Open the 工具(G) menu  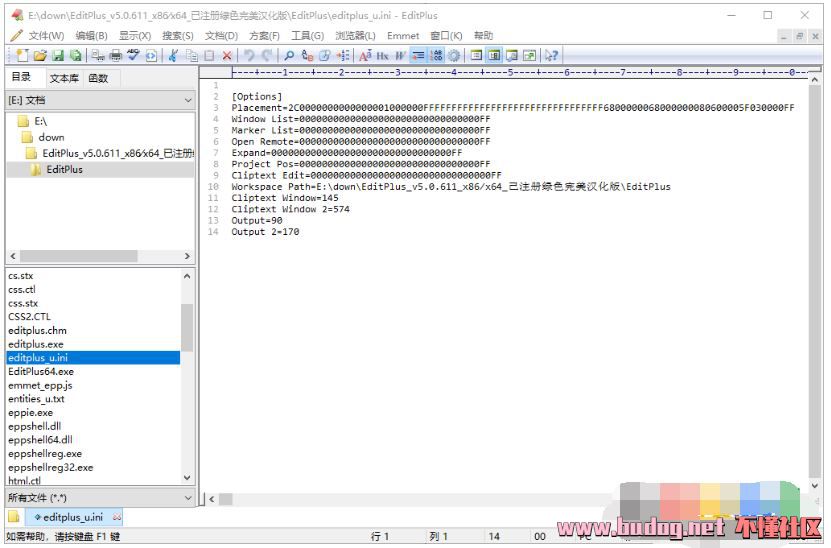[x=307, y=35]
